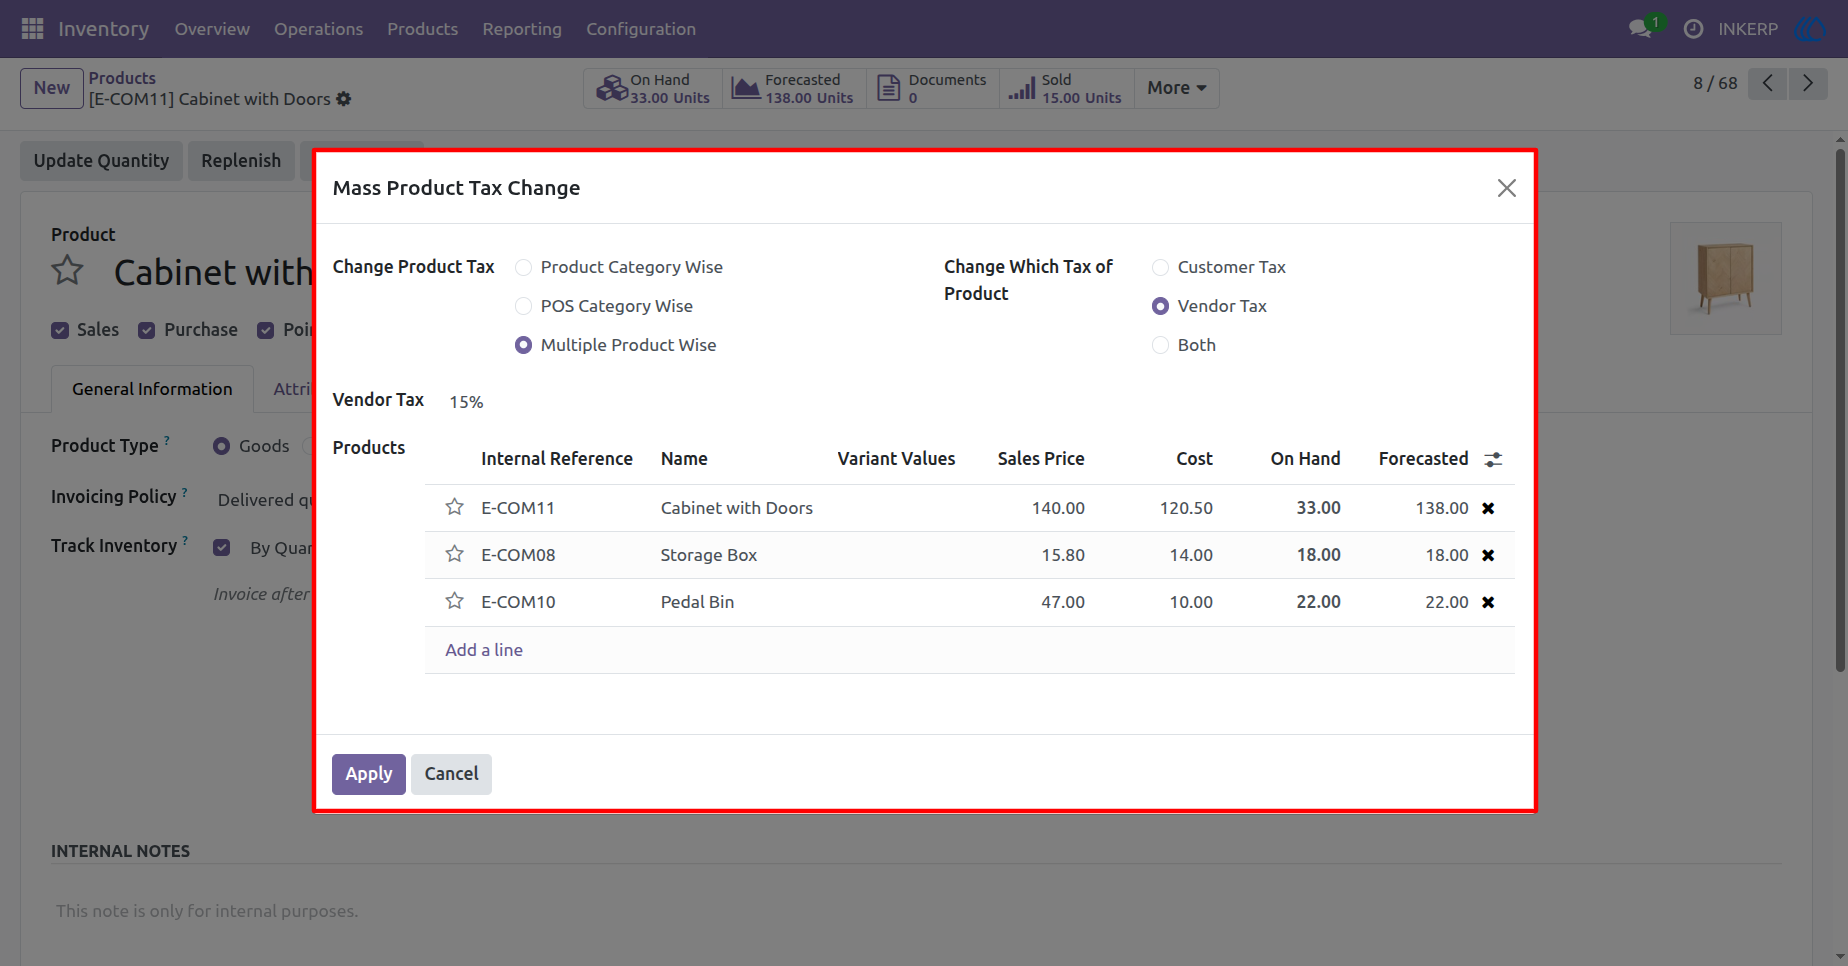This screenshot has height=966, width=1848.
Task: Select Multiple Product Wise option
Action: [523, 345]
